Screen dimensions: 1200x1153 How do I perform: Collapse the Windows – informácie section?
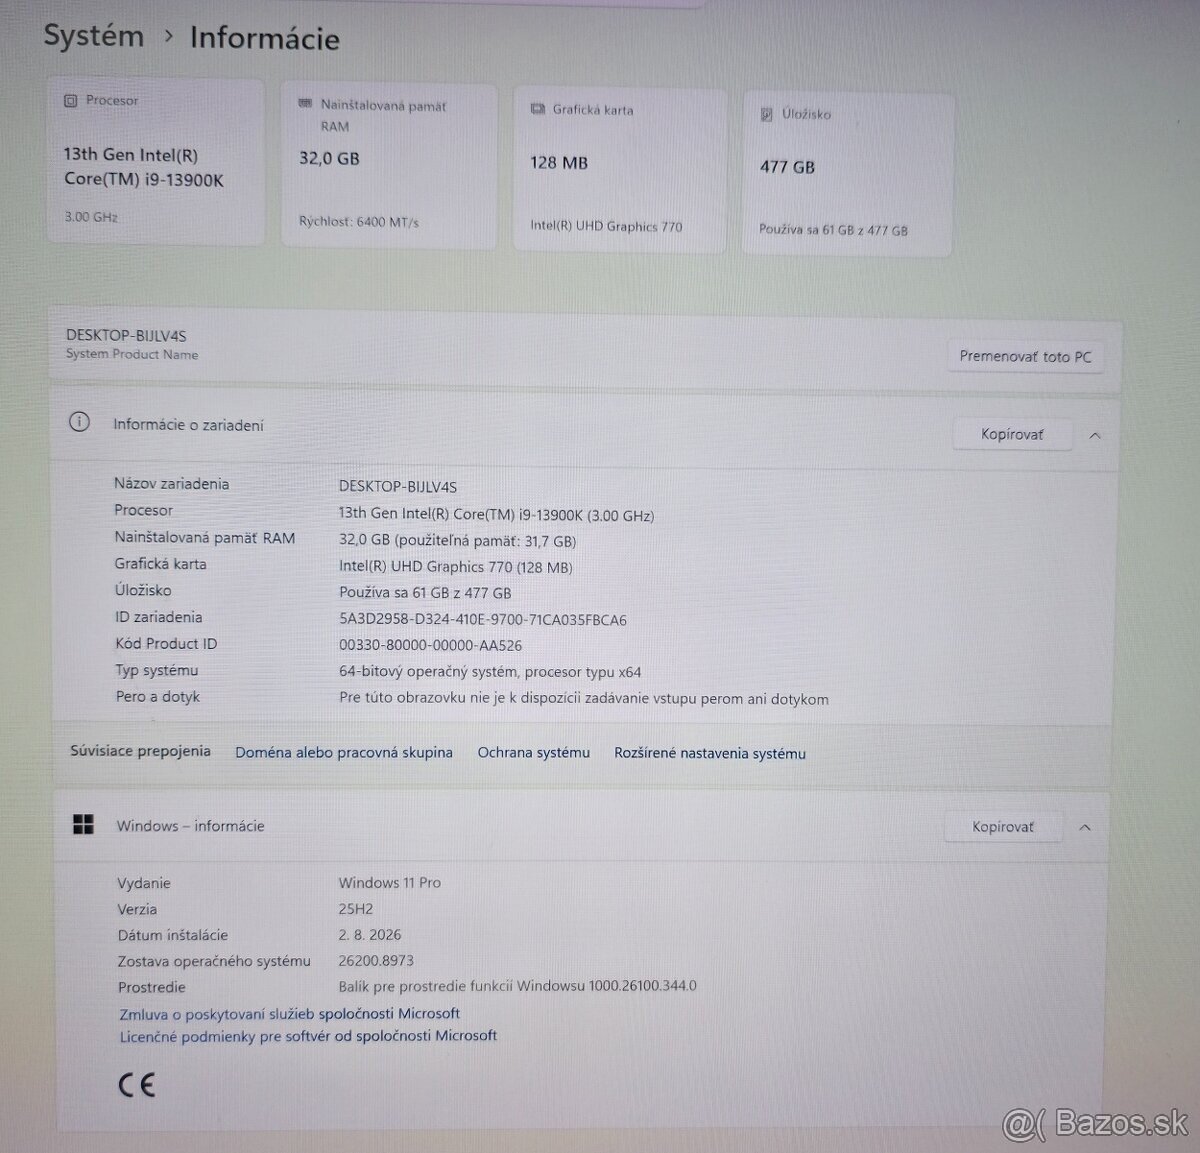(x=1085, y=828)
